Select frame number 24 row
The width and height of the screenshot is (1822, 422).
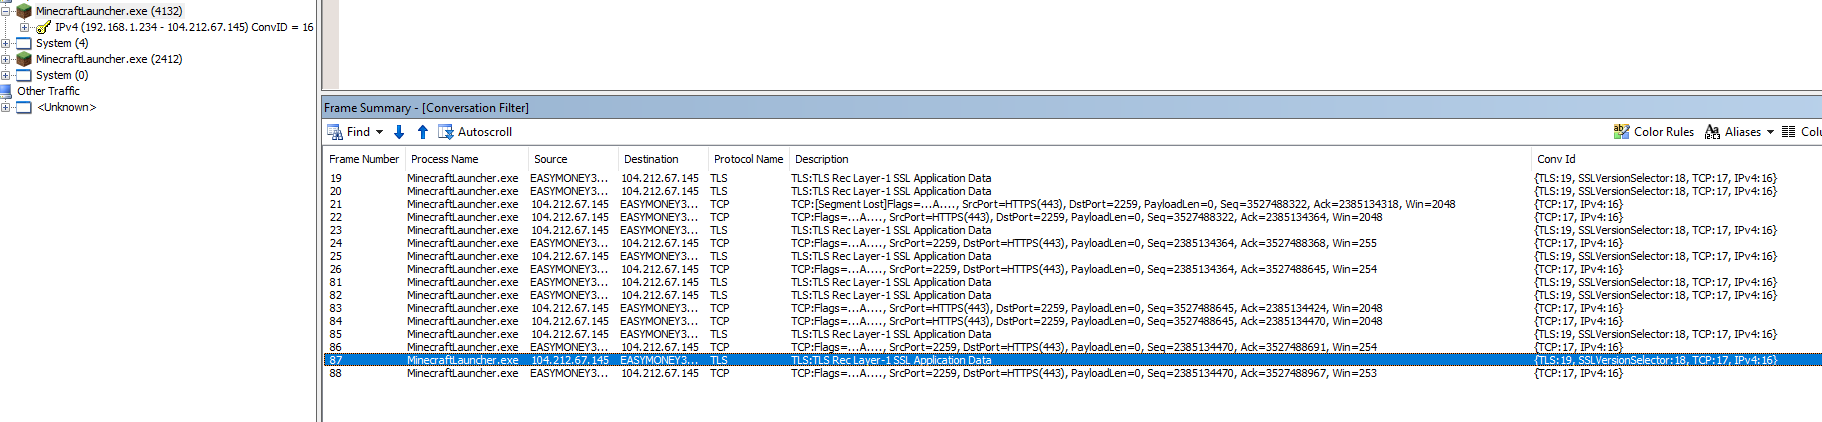(x=1072, y=243)
